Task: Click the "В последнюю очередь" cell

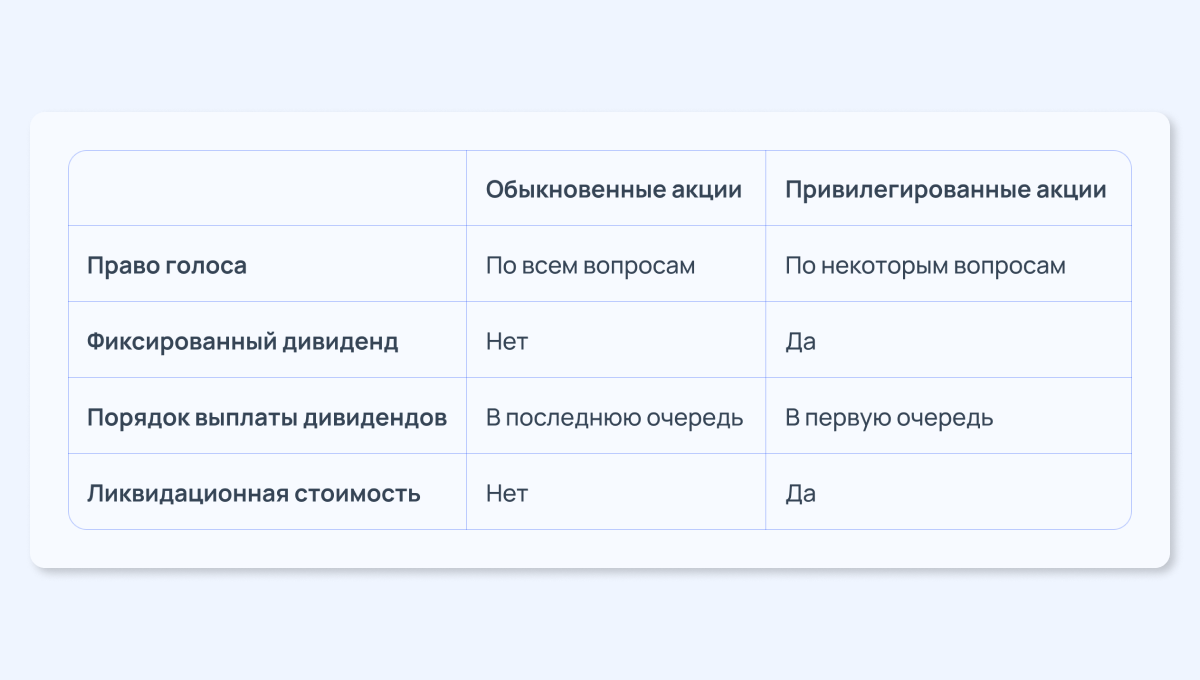Action: (x=614, y=418)
